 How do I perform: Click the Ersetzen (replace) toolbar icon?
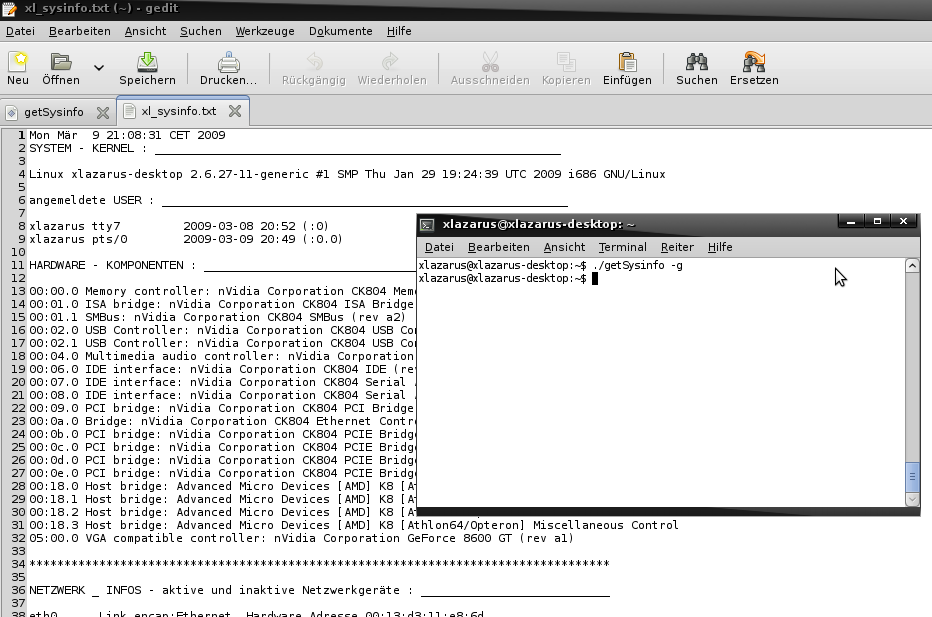(x=754, y=62)
